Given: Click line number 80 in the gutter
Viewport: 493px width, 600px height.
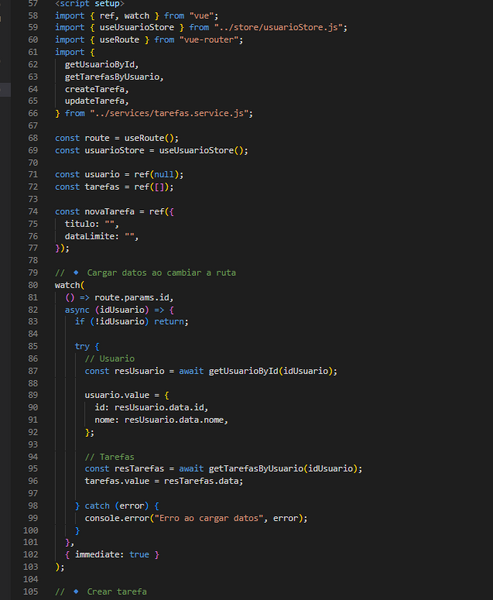Looking at the screenshot, I should [x=33, y=285].
